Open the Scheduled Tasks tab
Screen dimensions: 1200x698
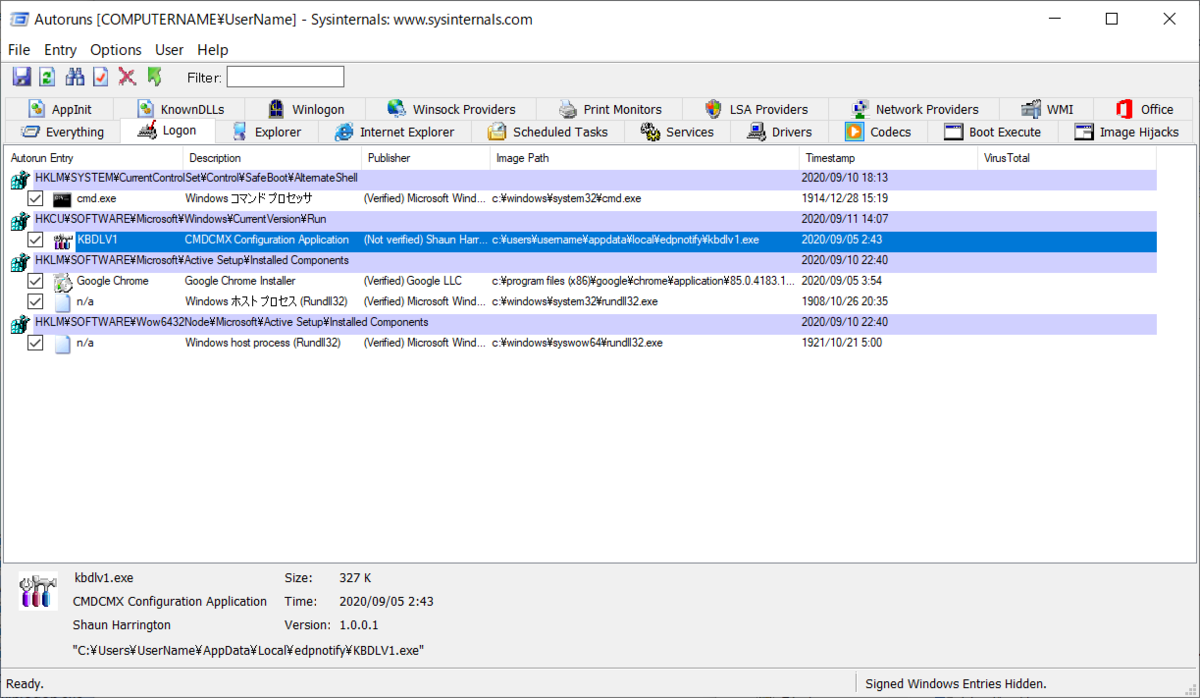(x=548, y=132)
